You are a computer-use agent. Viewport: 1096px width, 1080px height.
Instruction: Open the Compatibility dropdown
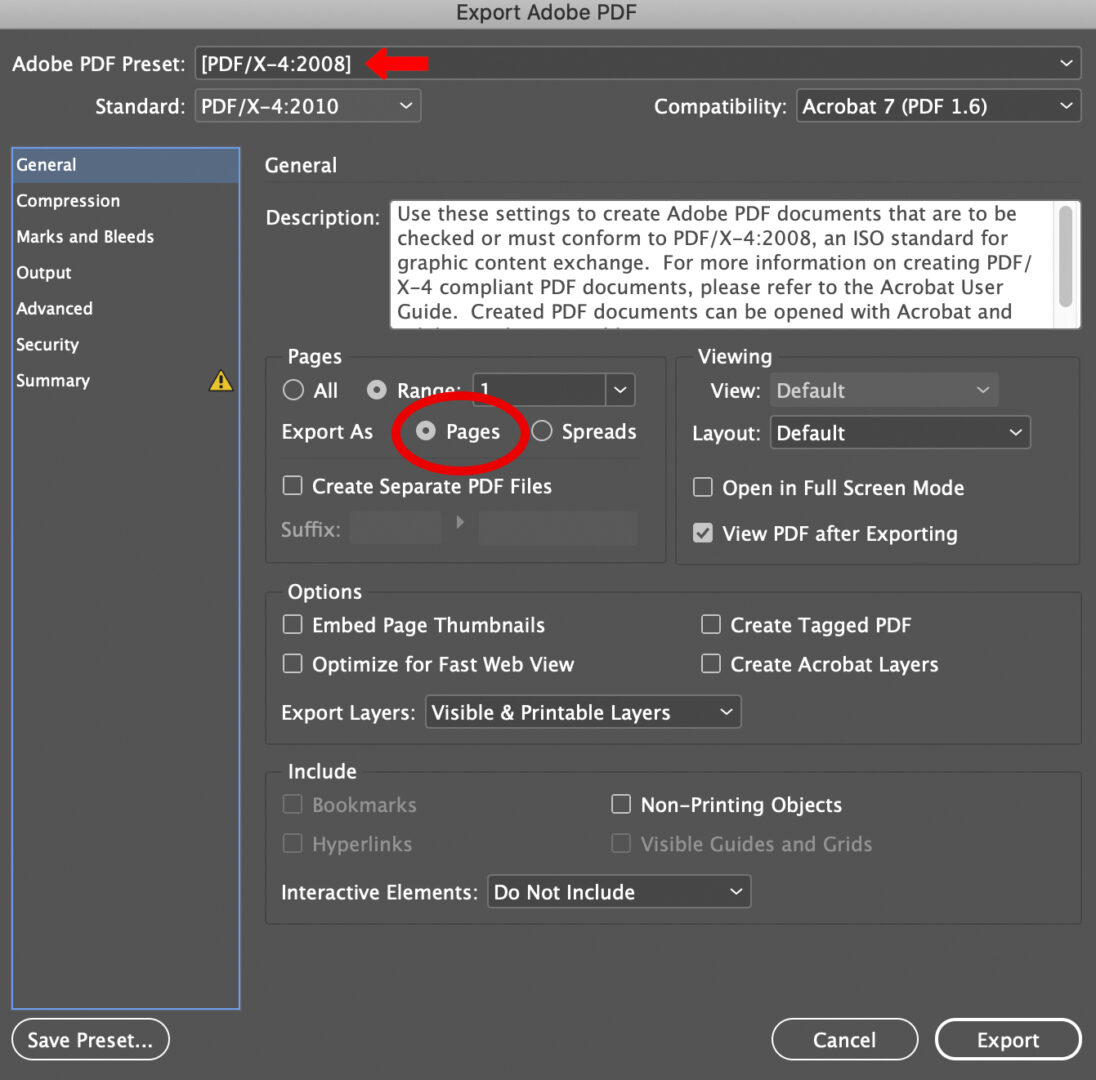pyautogui.click(x=938, y=106)
